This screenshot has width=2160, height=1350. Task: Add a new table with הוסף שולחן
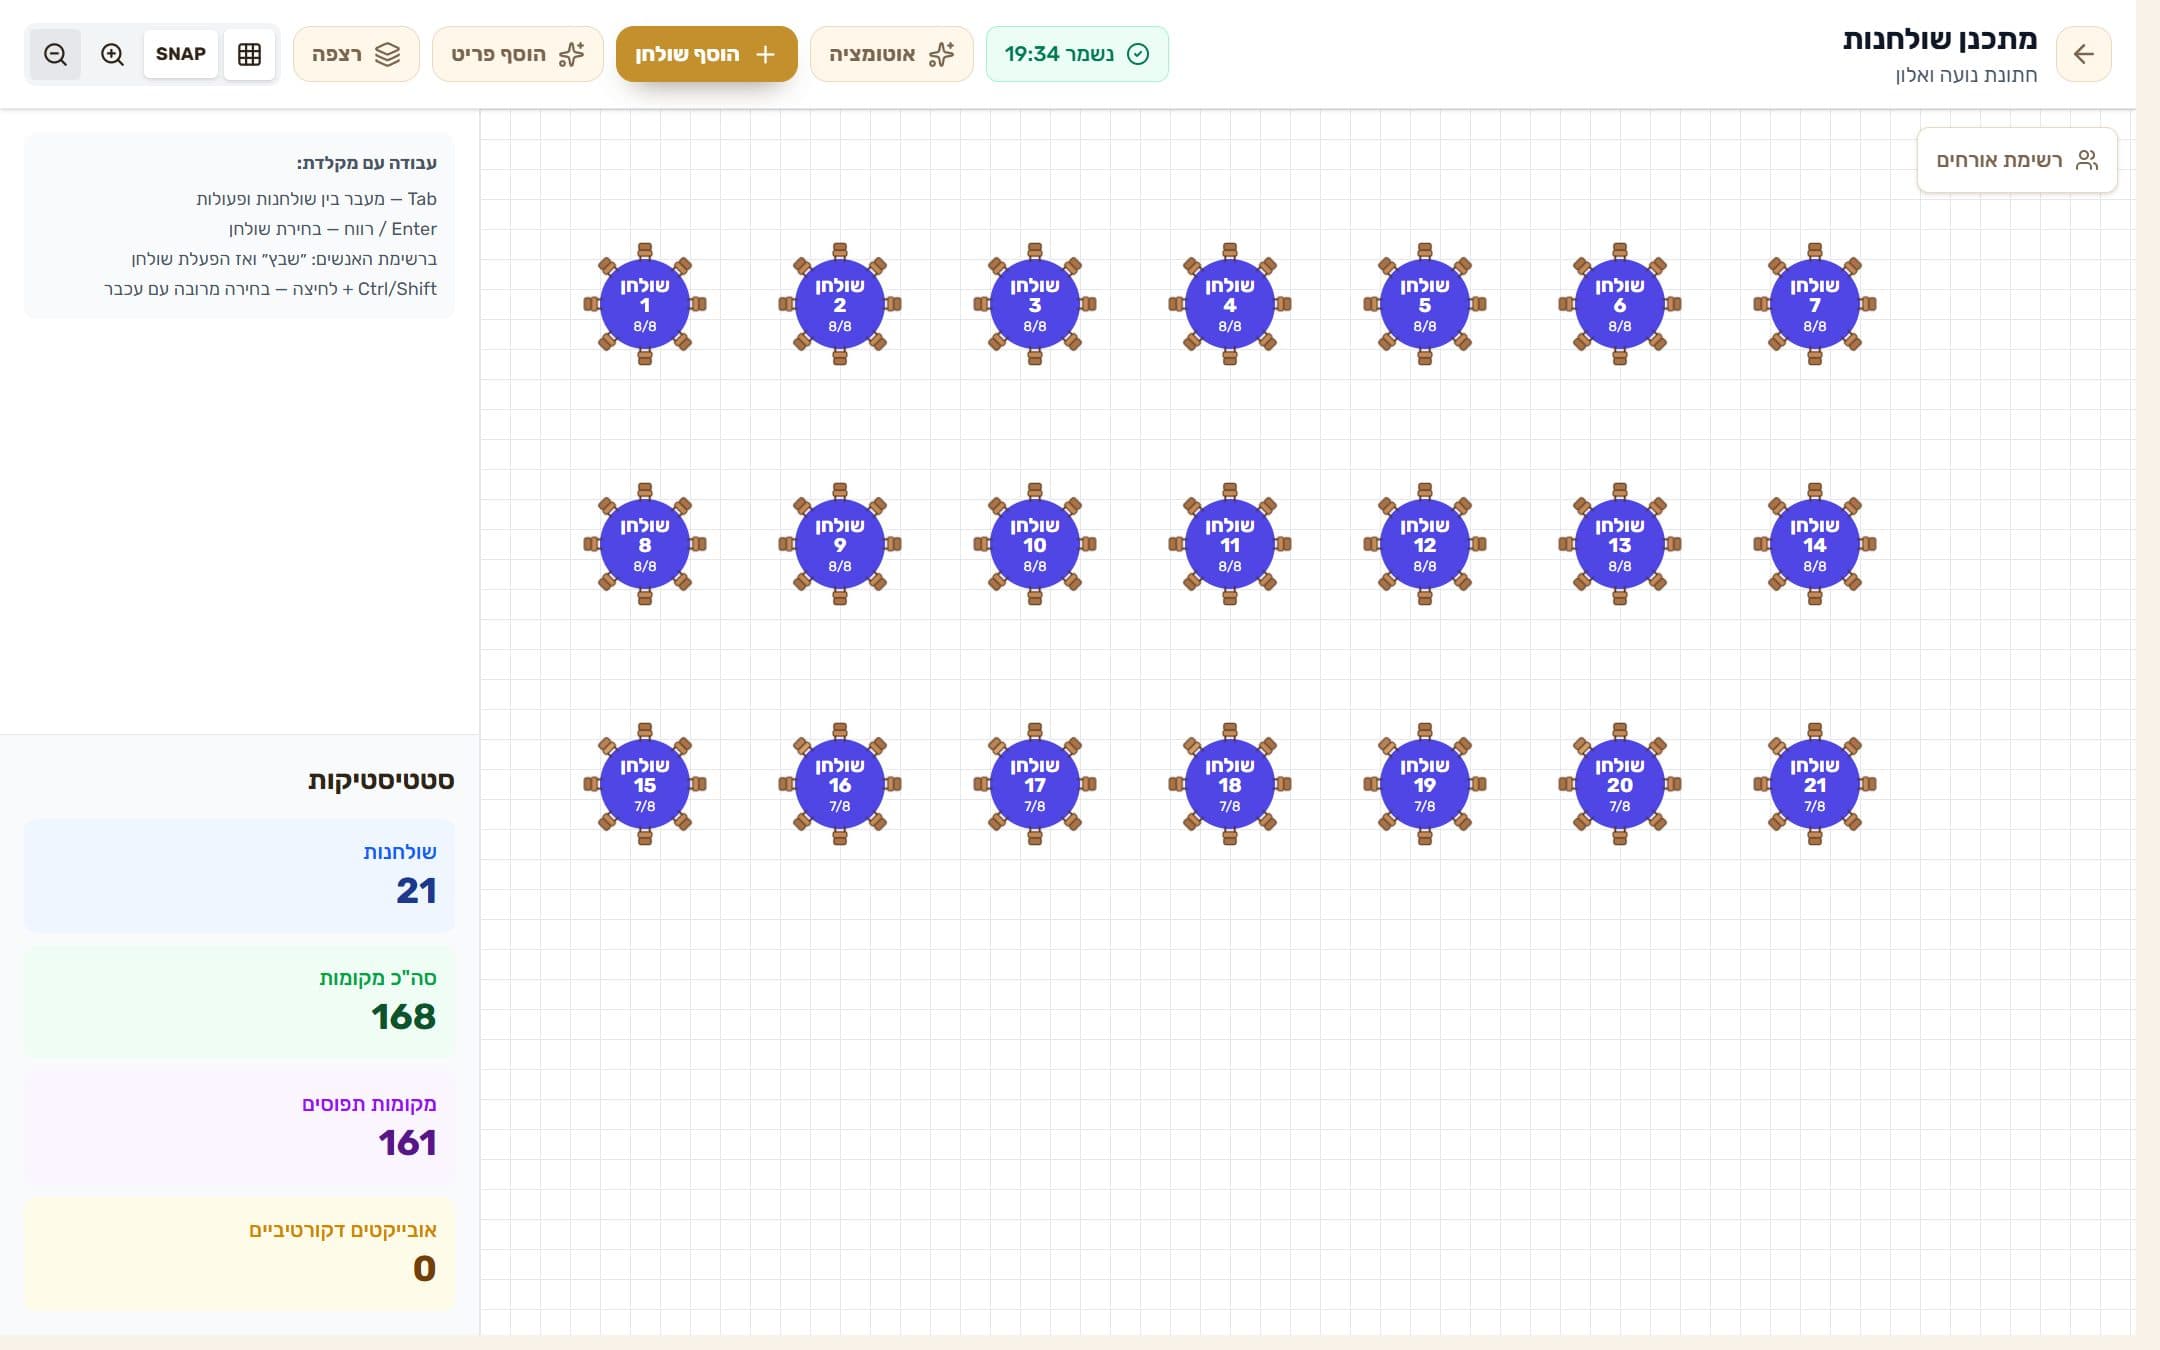point(706,54)
